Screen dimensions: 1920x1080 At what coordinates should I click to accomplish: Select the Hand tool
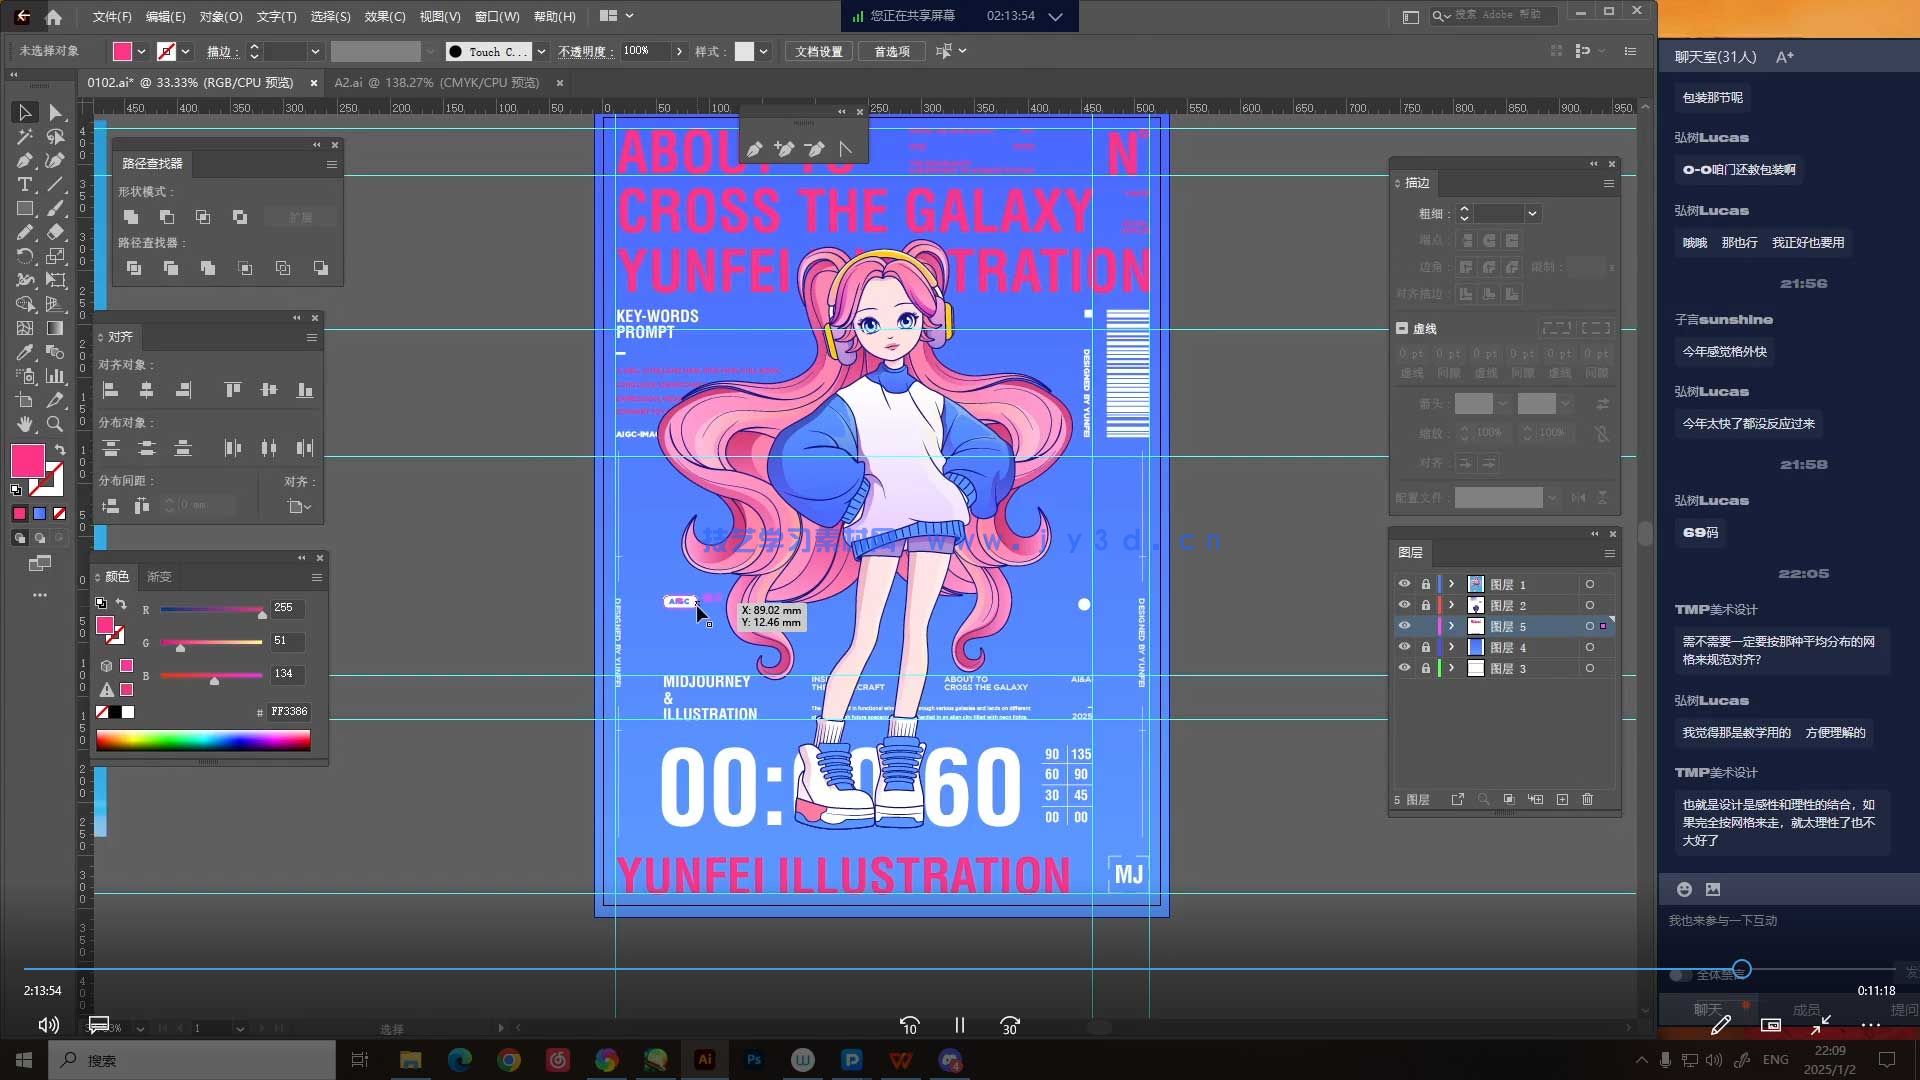tap(24, 425)
